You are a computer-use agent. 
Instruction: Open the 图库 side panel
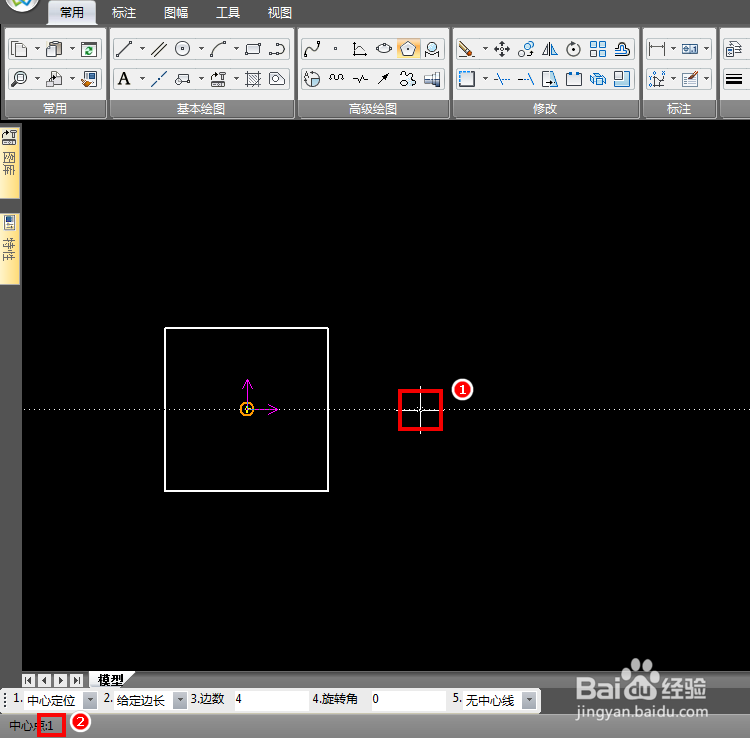[x=9, y=162]
